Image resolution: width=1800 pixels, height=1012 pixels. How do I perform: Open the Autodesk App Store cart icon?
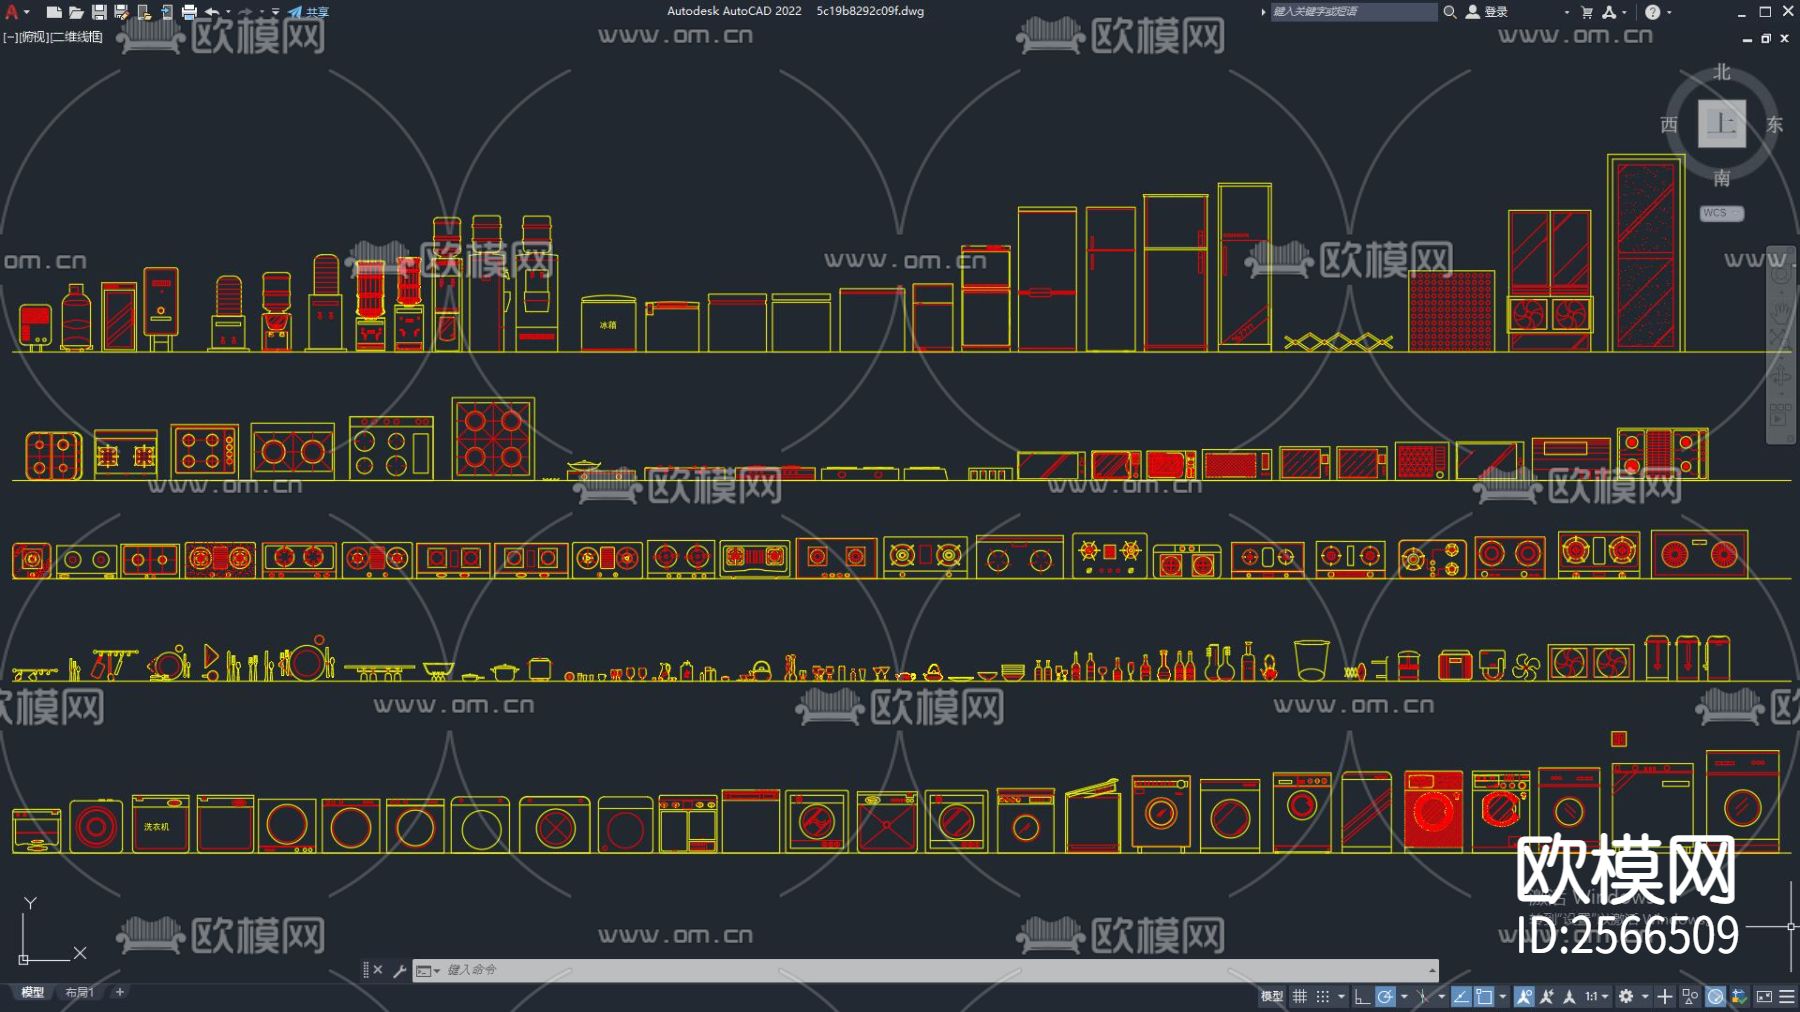1587,12
